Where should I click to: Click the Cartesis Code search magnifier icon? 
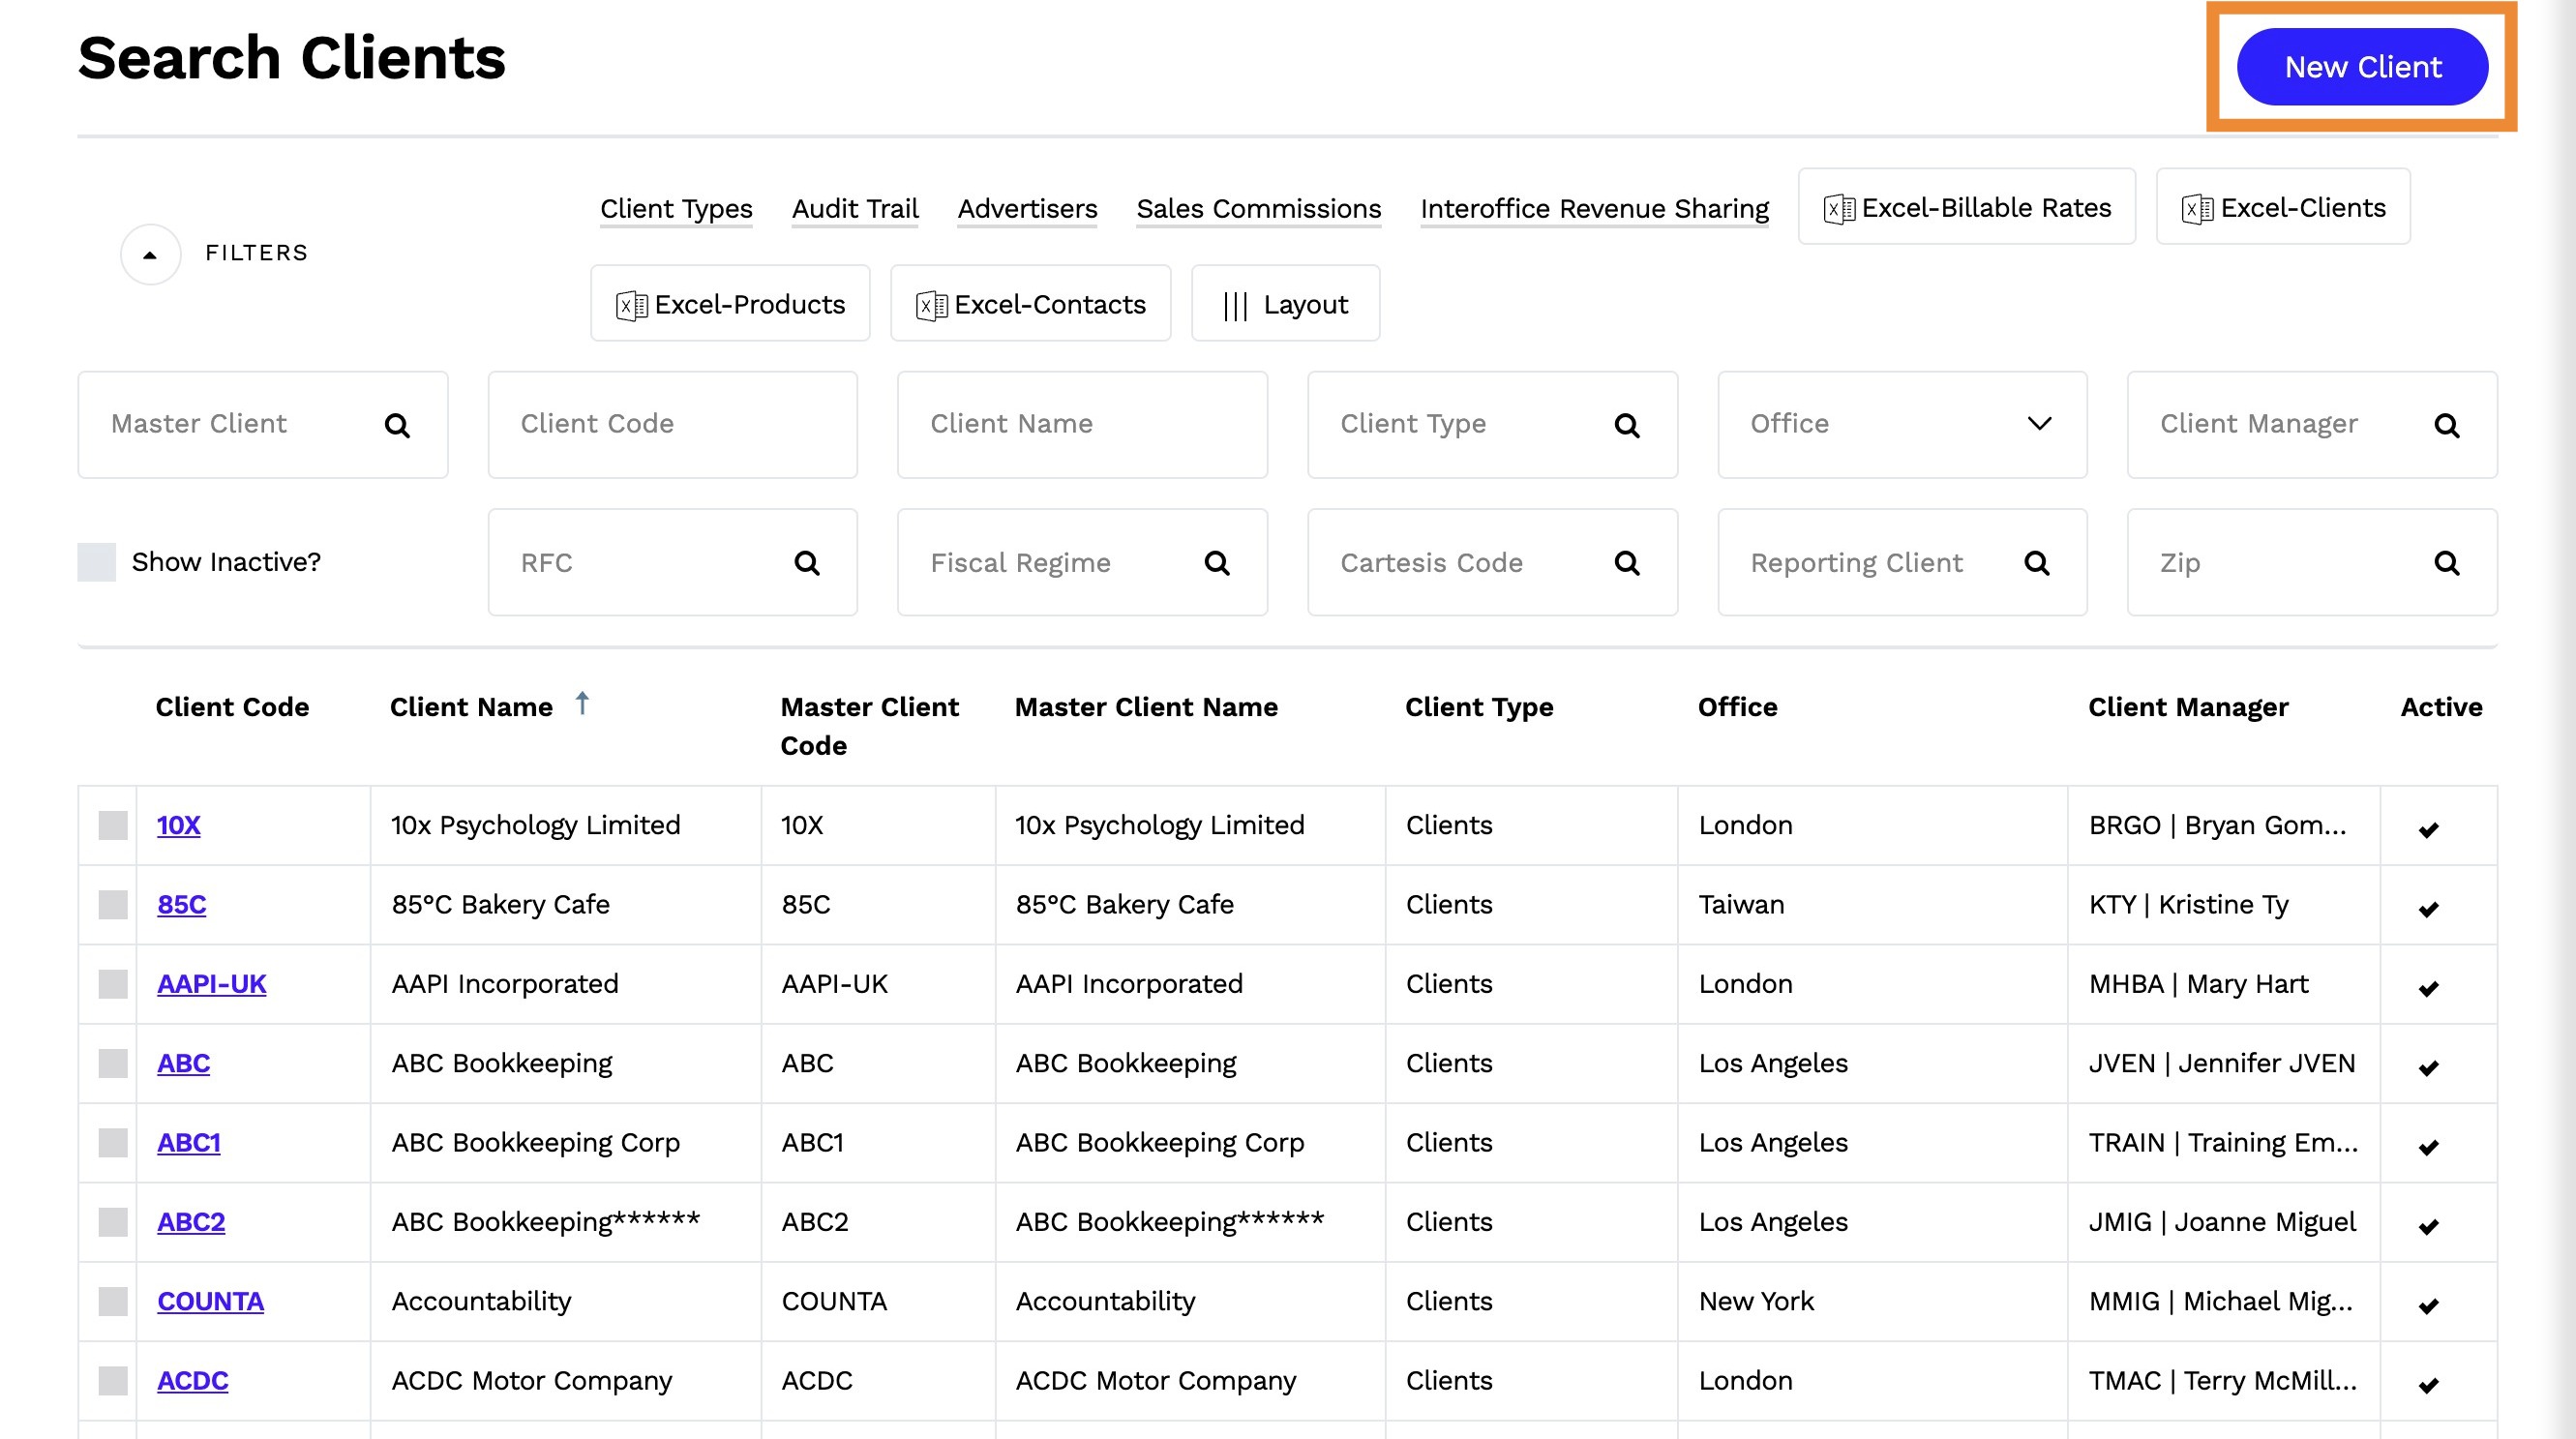coord(1627,563)
